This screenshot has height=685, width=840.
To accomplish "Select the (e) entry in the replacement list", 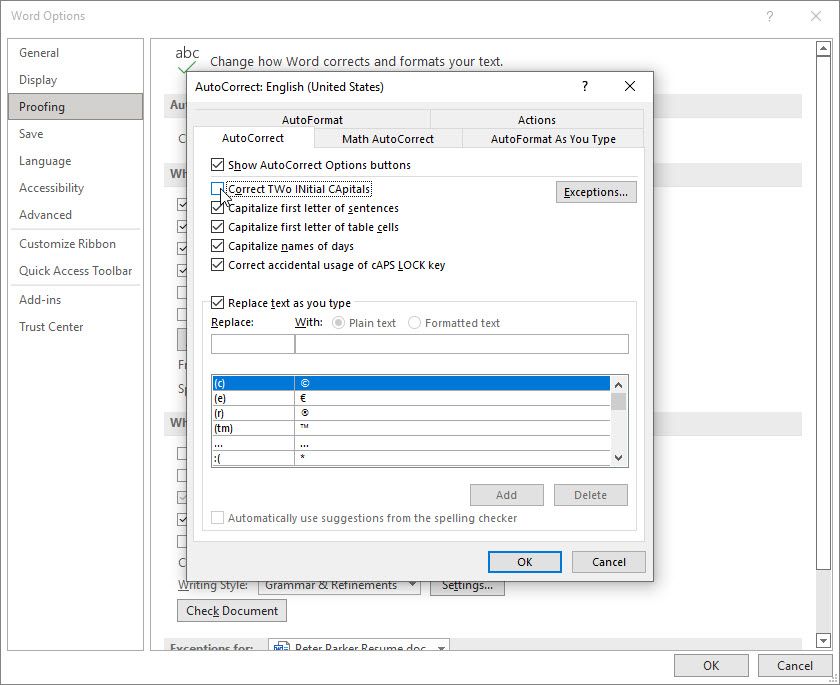I will click(x=300, y=398).
